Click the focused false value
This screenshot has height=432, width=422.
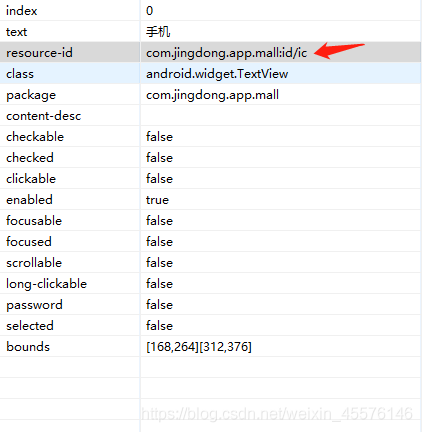(159, 242)
